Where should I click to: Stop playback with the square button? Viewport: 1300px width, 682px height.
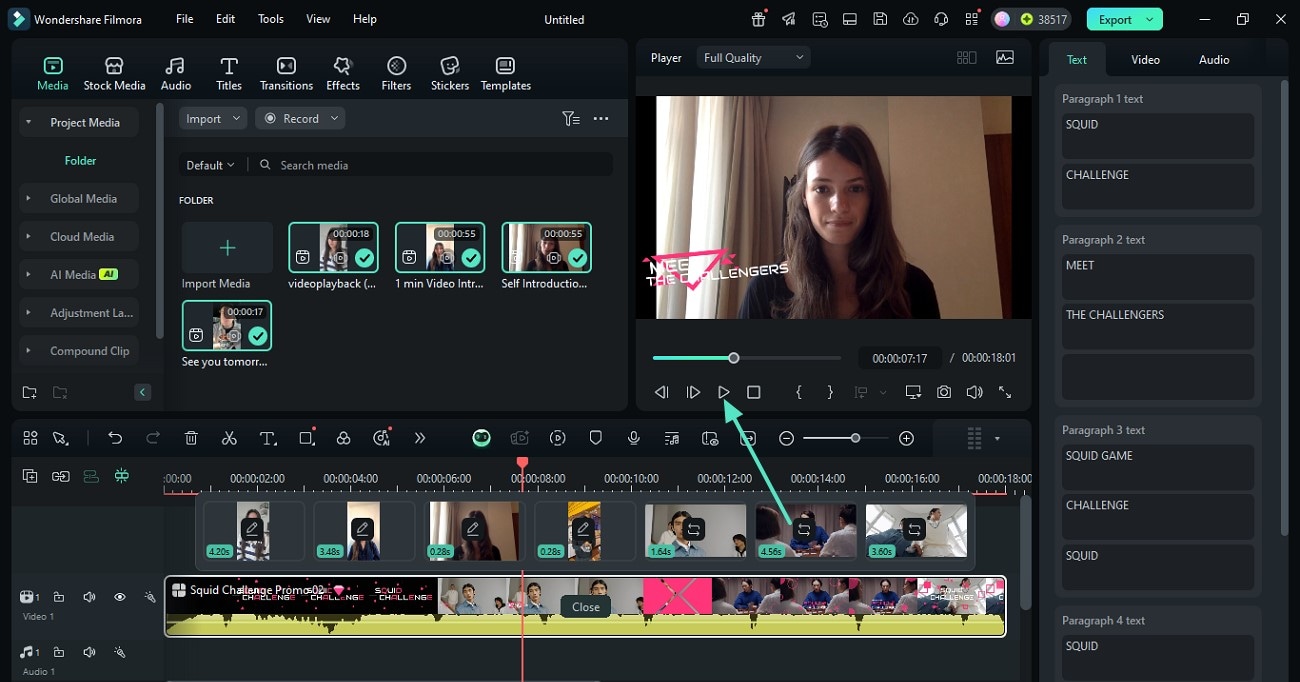(754, 392)
